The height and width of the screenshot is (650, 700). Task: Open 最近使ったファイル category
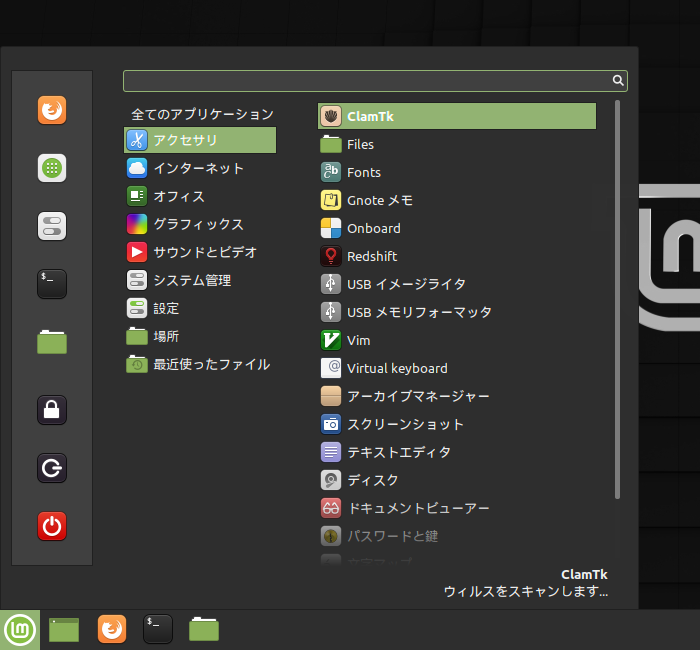tap(200, 365)
